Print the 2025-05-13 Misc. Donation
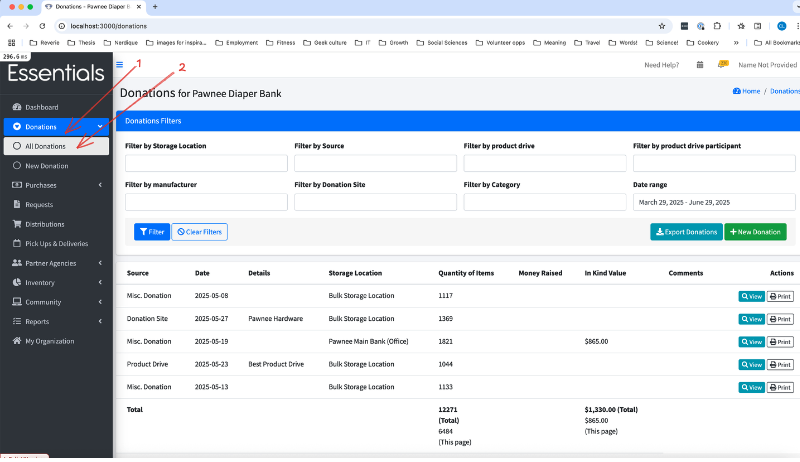Image resolution: width=800 pixels, height=462 pixels. coord(780,388)
